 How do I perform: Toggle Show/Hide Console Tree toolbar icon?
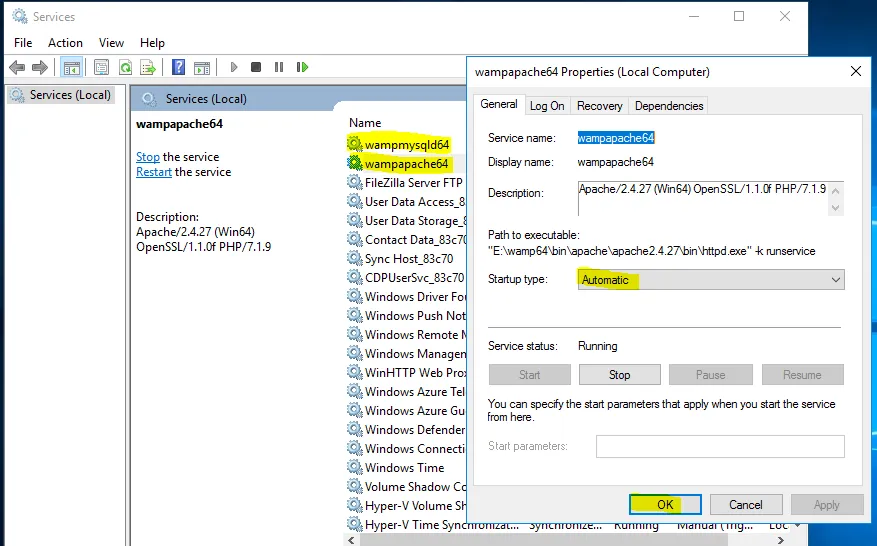pyautogui.click(x=72, y=68)
